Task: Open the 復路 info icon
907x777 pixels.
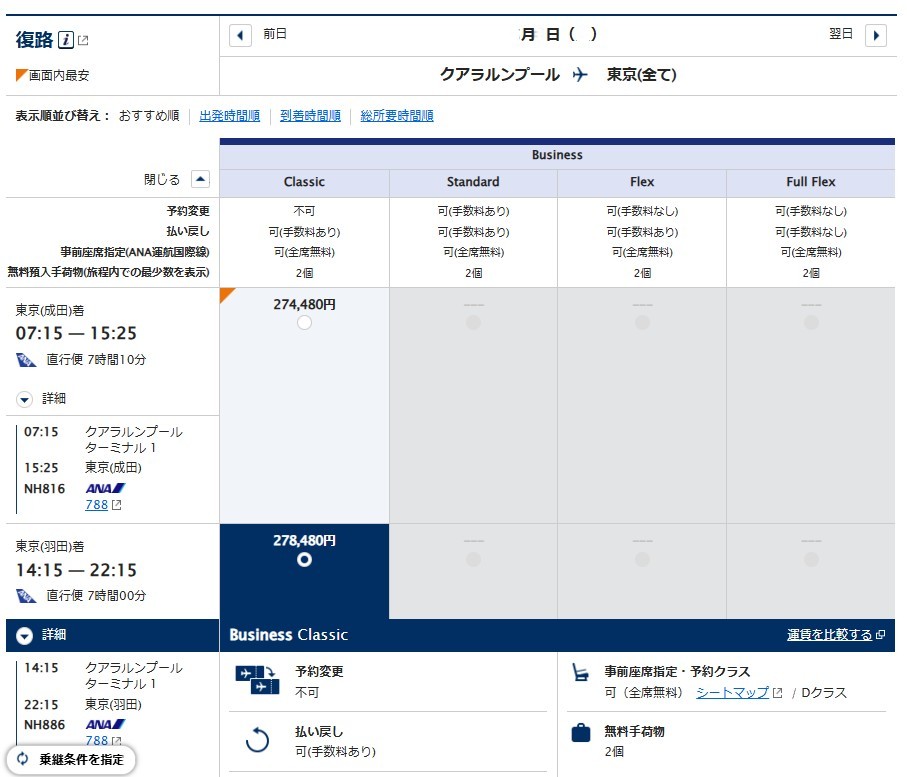Action: [66, 40]
